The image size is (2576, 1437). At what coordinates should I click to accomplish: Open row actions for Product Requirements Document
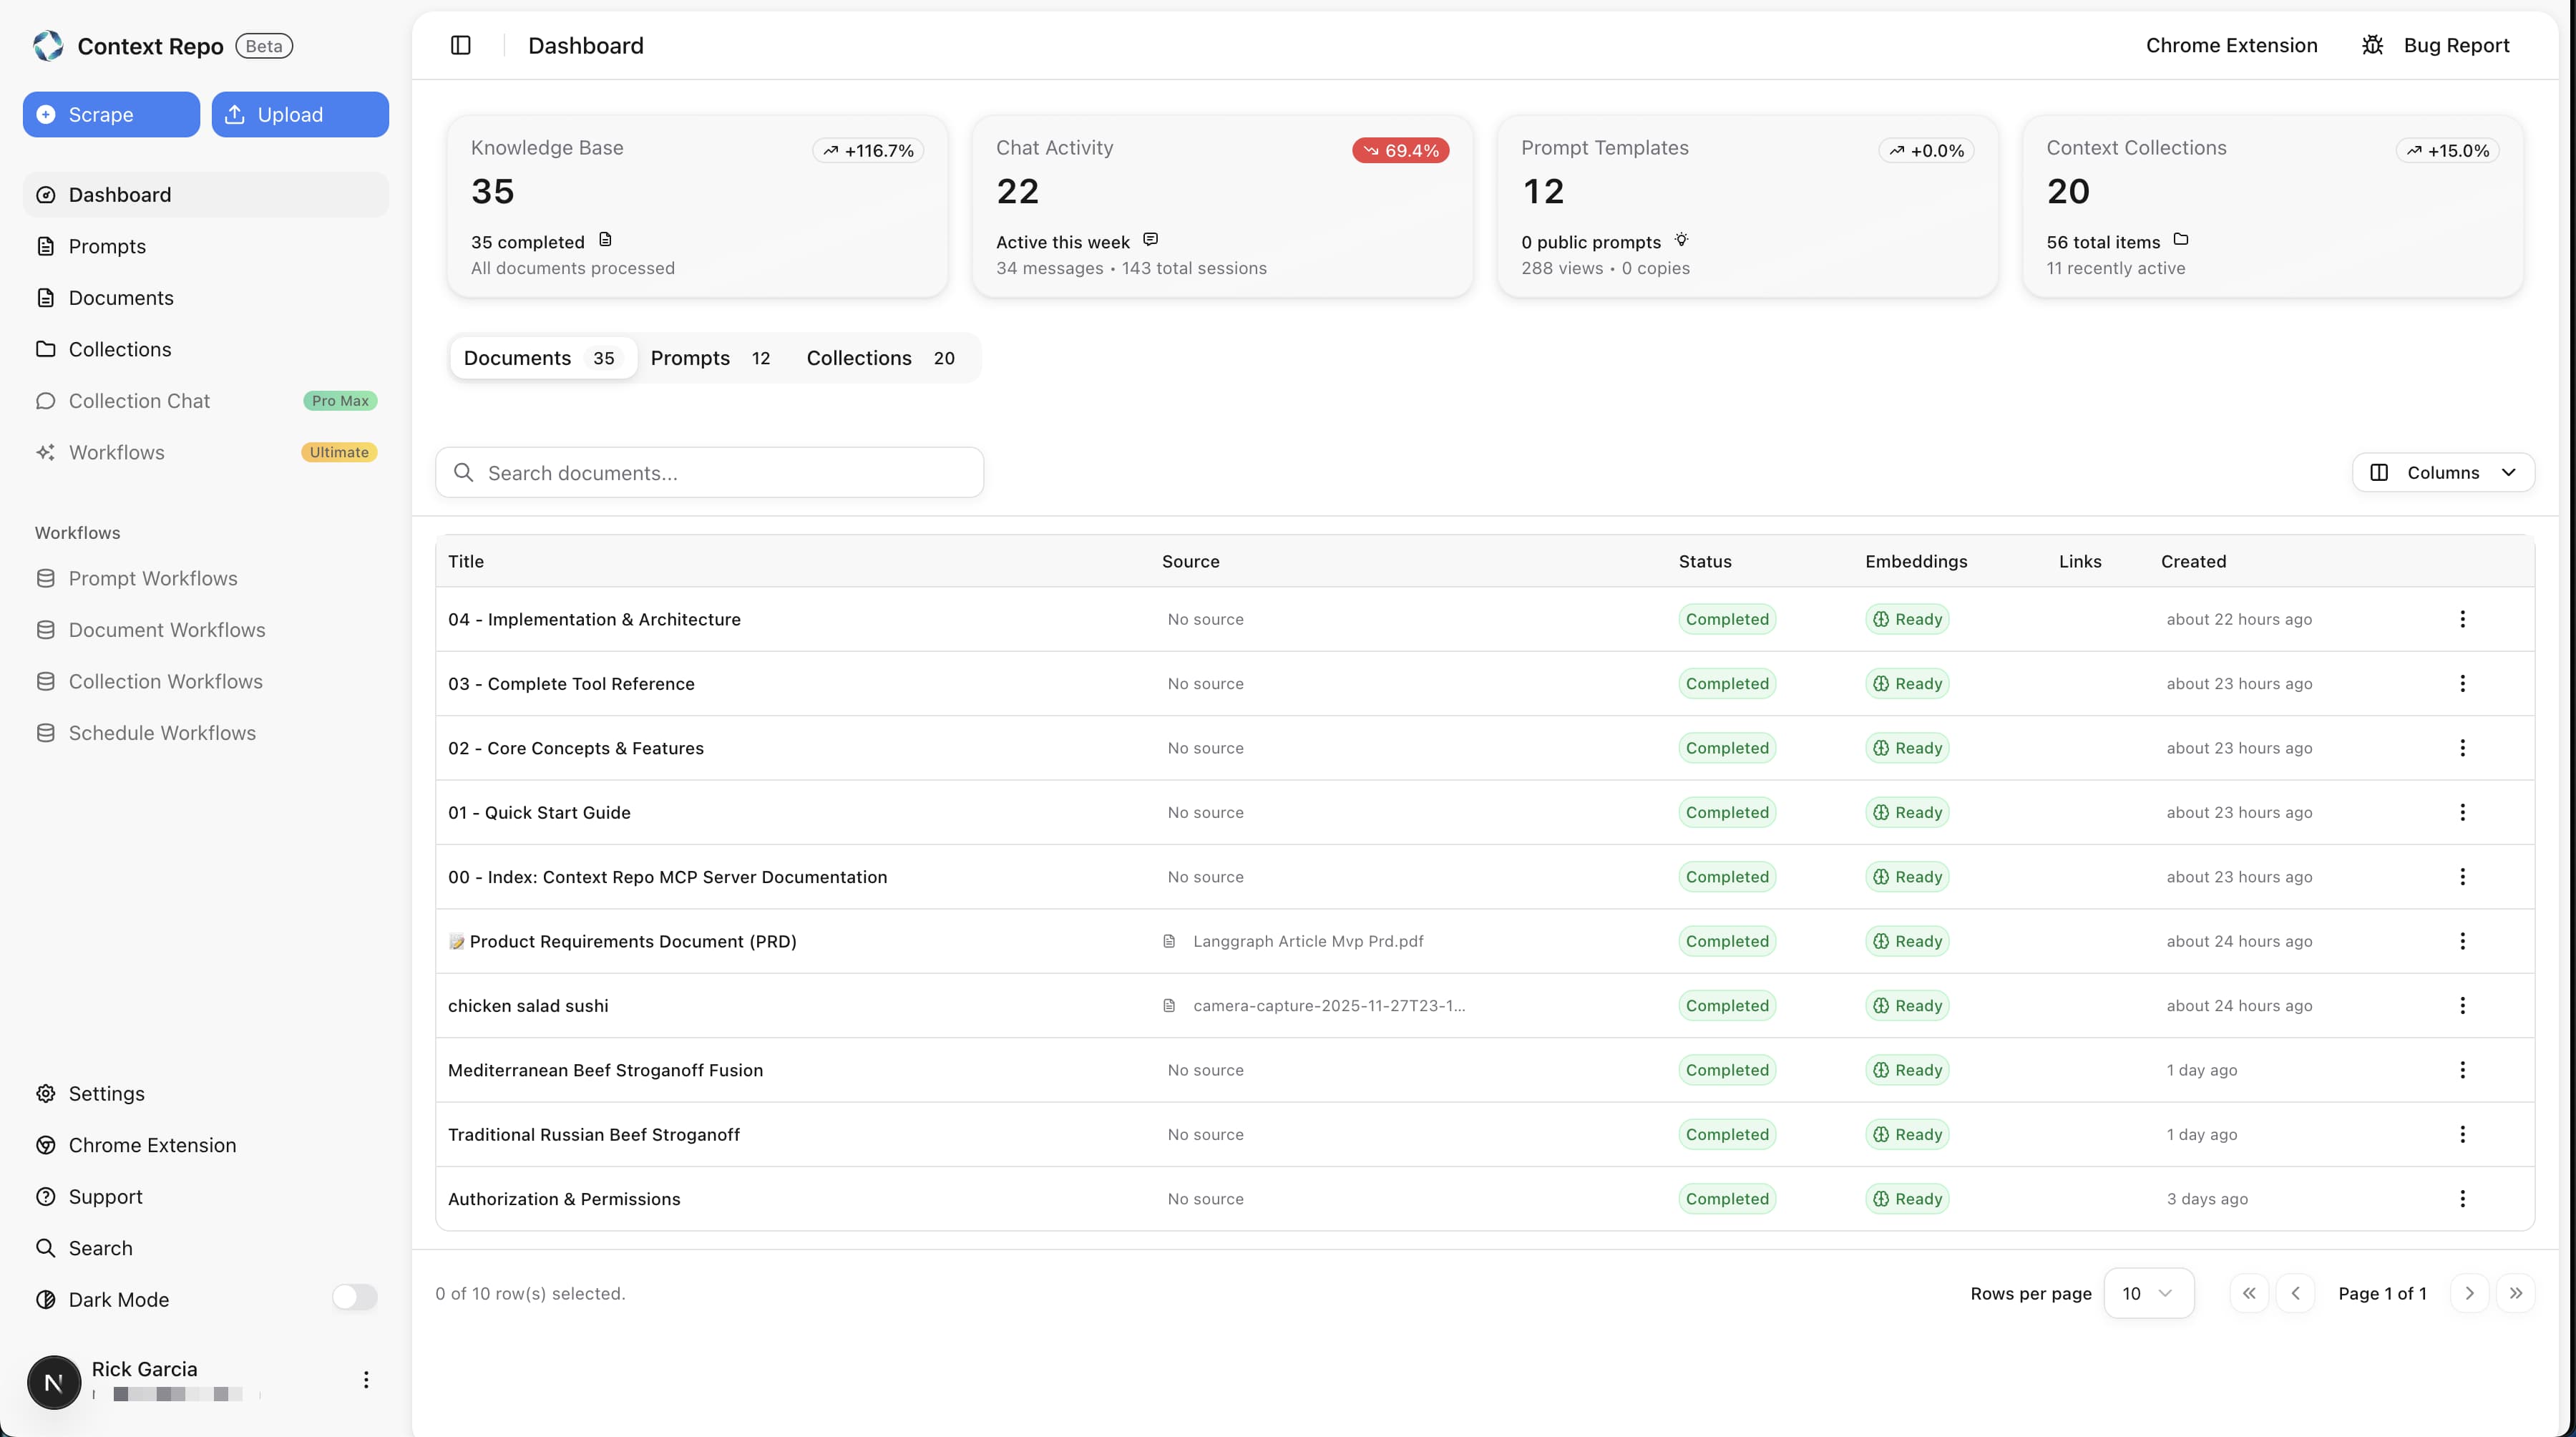click(x=2463, y=941)
